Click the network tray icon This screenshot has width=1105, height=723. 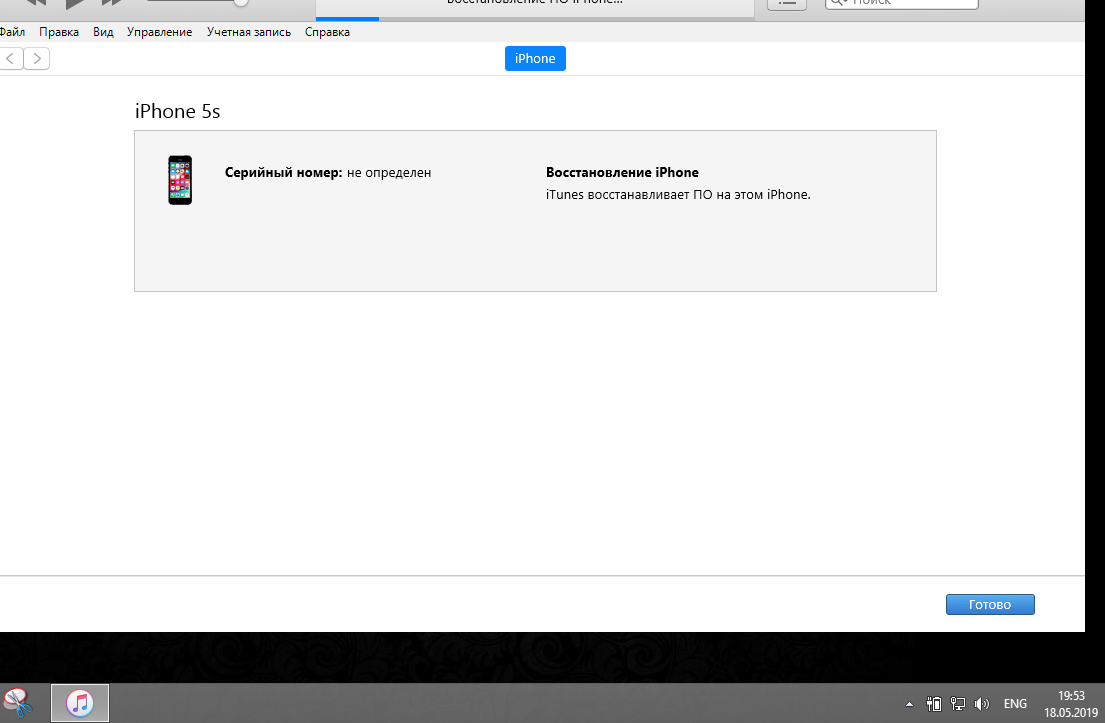tap(958, 703)
